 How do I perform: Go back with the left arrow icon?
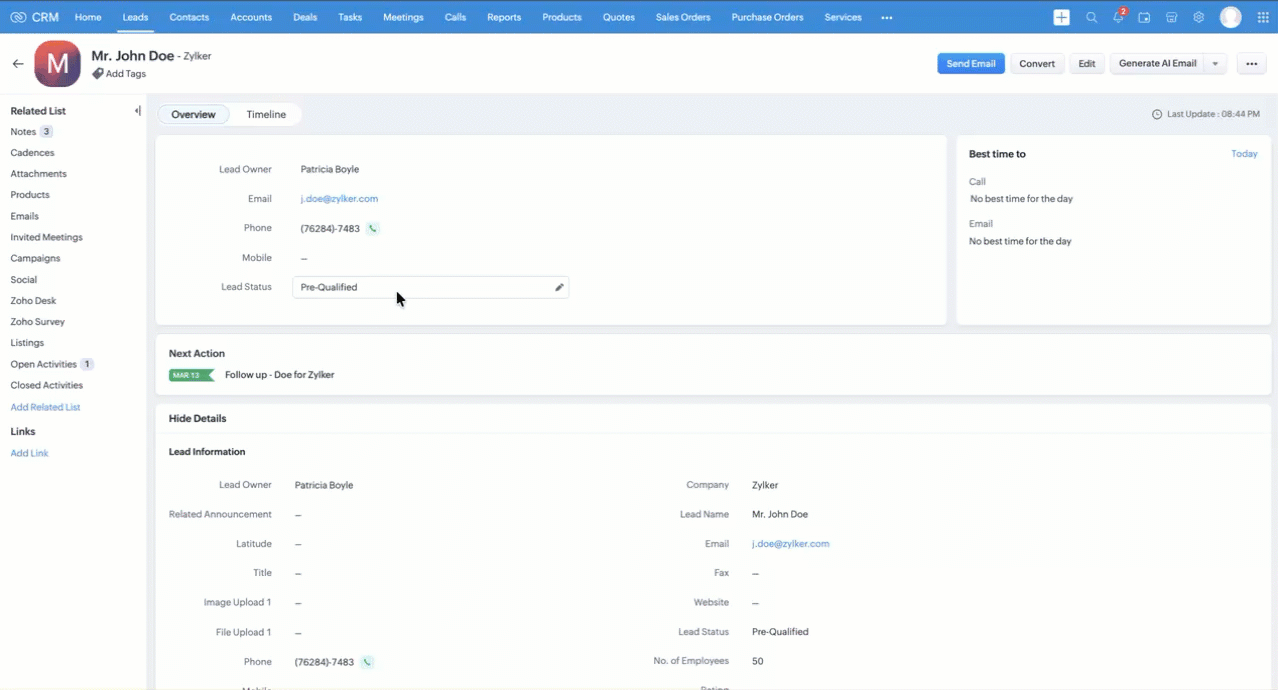tap(18, 63)
